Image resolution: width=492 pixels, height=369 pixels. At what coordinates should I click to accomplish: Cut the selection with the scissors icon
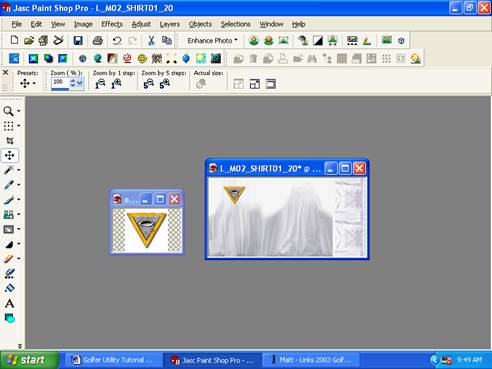(x=151, y=41)
